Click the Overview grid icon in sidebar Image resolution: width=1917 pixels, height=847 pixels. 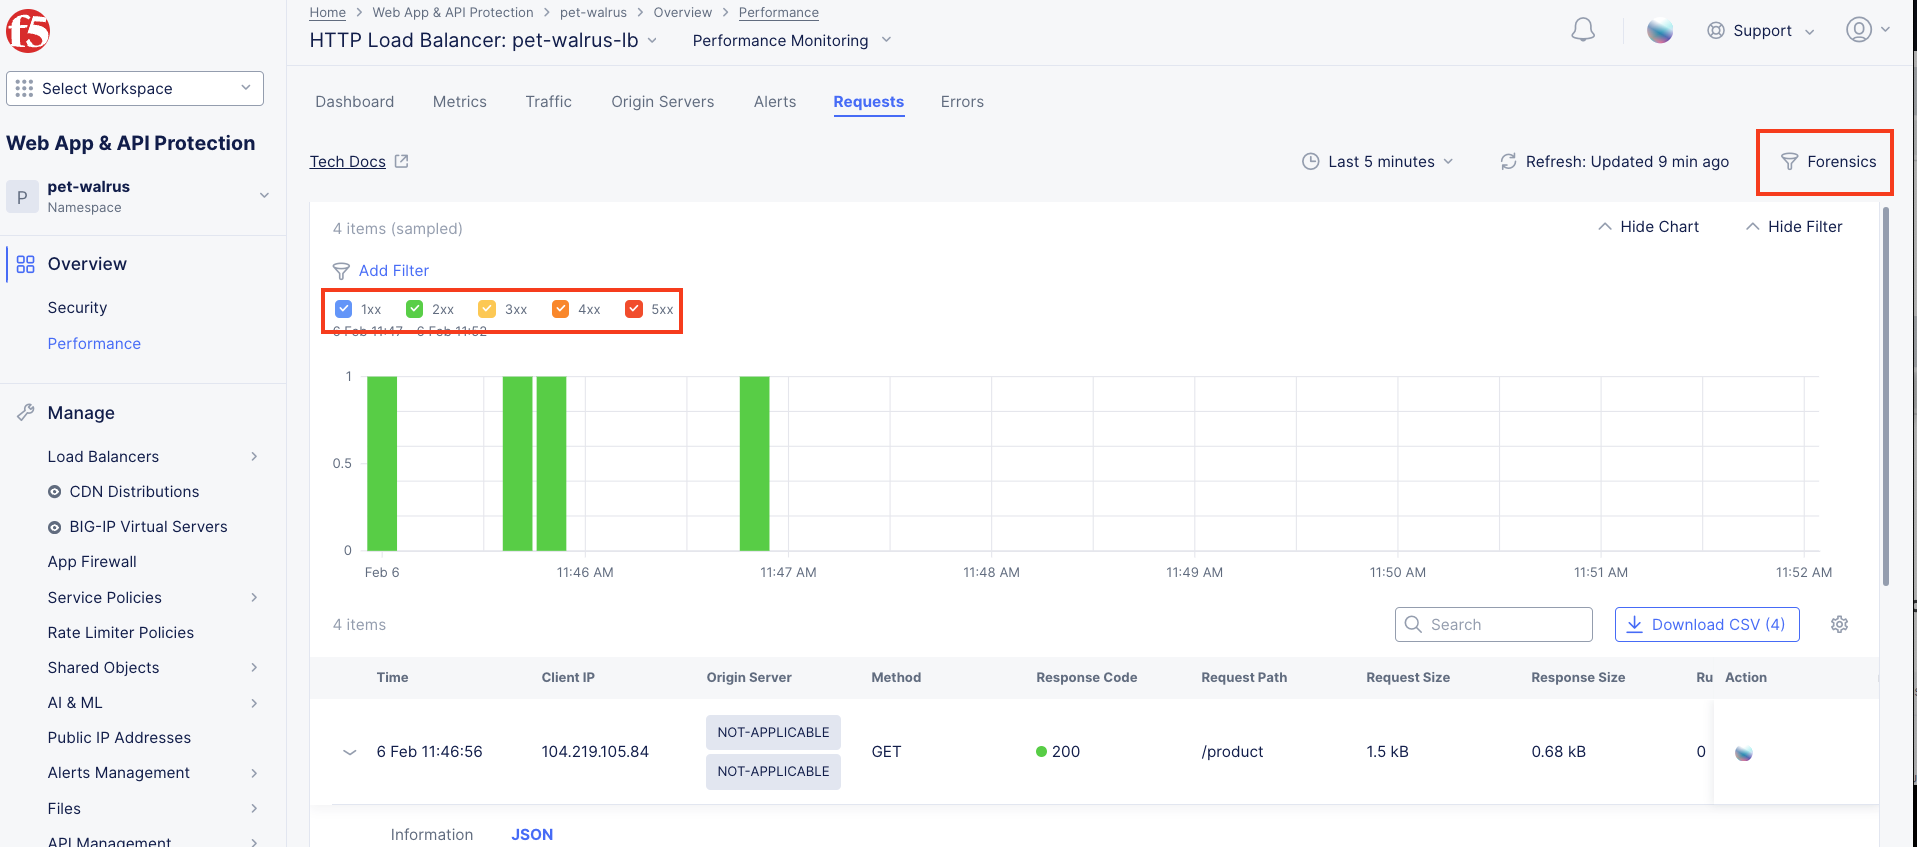26,264
